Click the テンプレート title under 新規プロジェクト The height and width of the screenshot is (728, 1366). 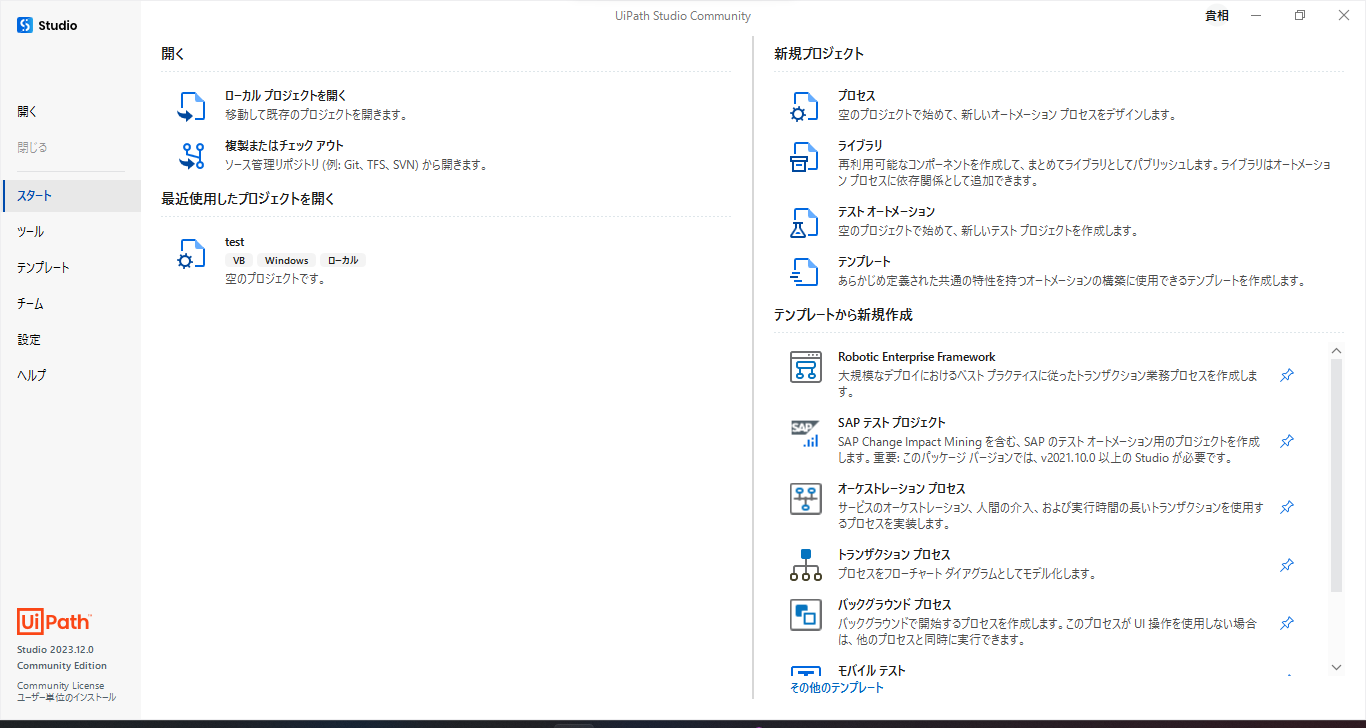click(864, 262)
